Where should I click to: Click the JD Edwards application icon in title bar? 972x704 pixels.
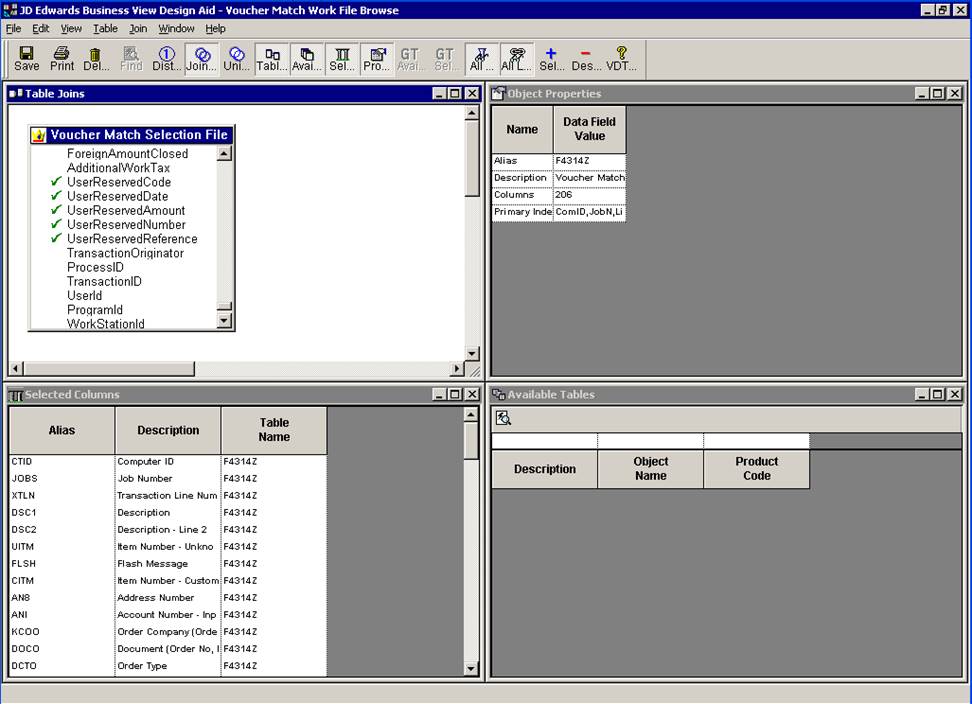coord(10,10)
